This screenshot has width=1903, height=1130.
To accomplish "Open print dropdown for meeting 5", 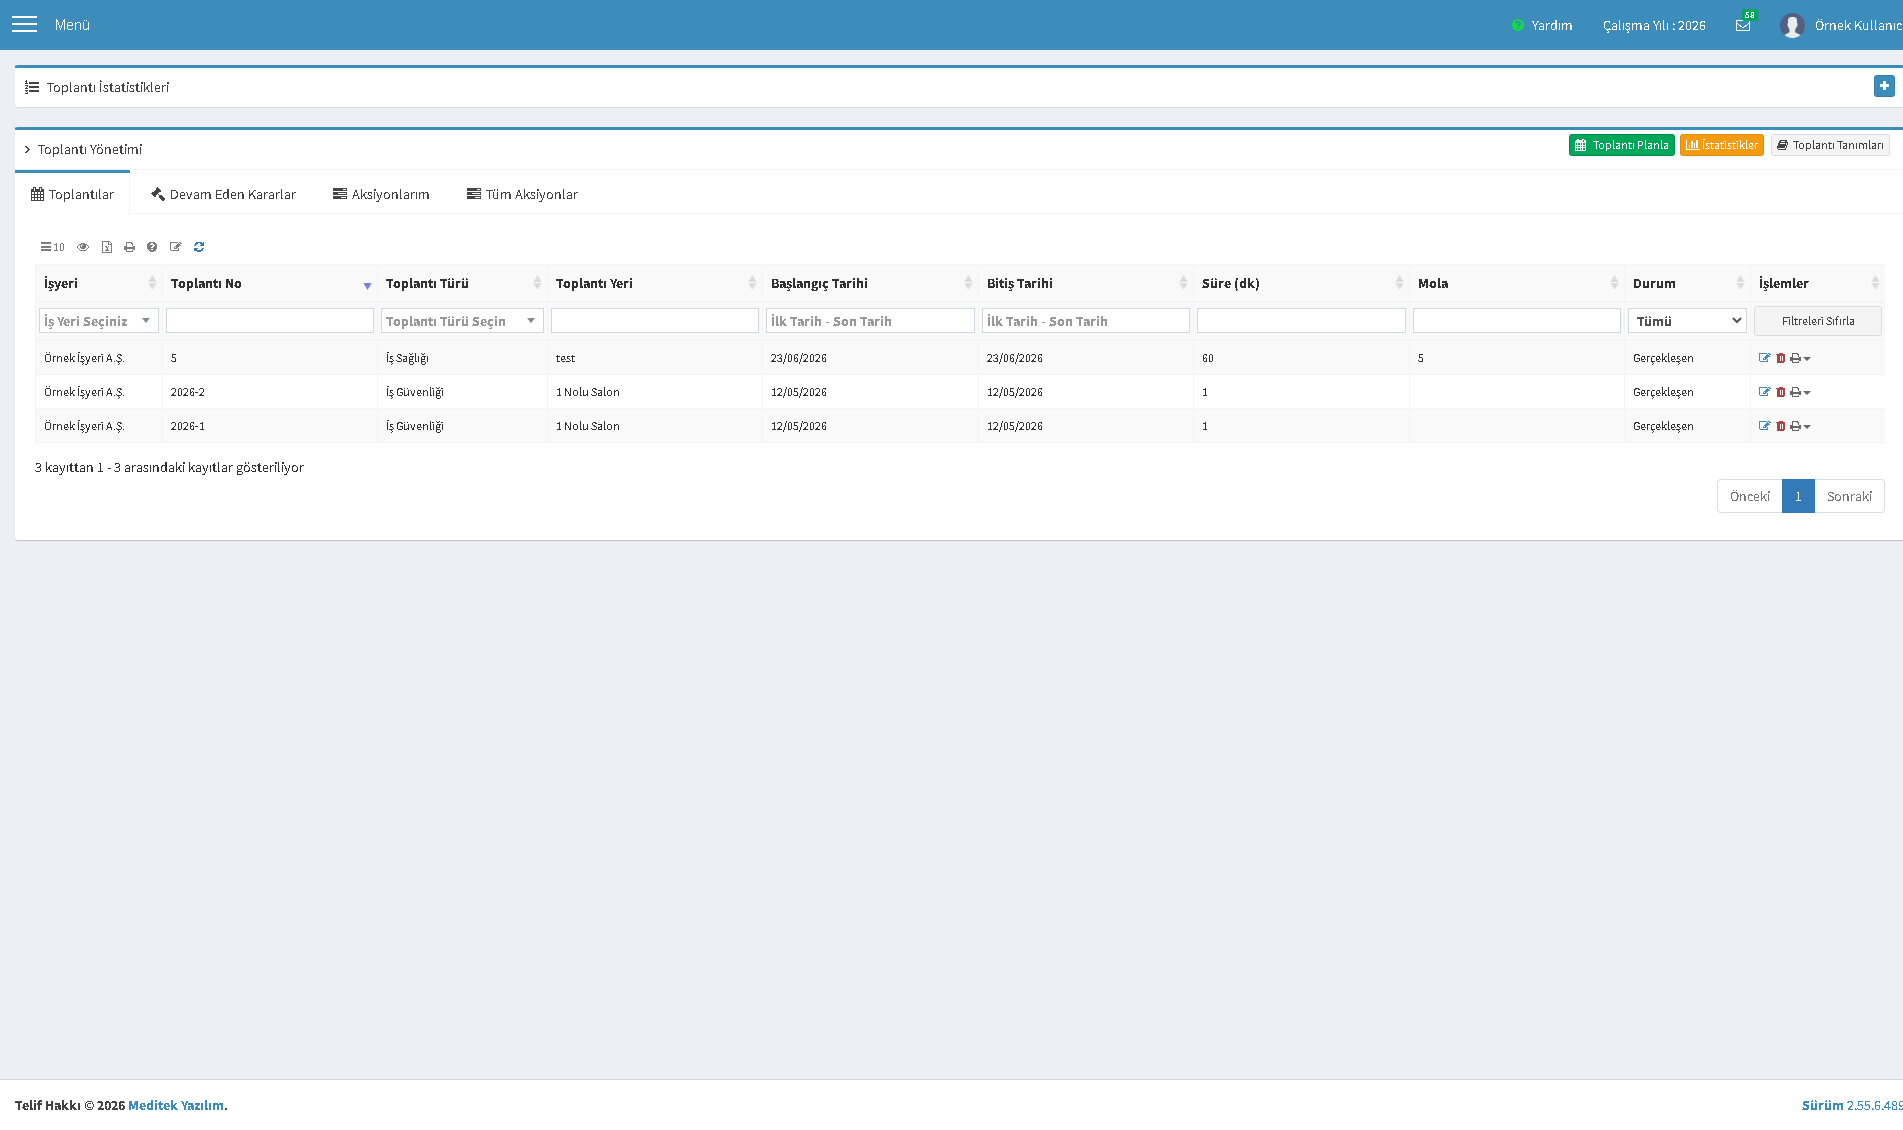I will coord(1800,358).
